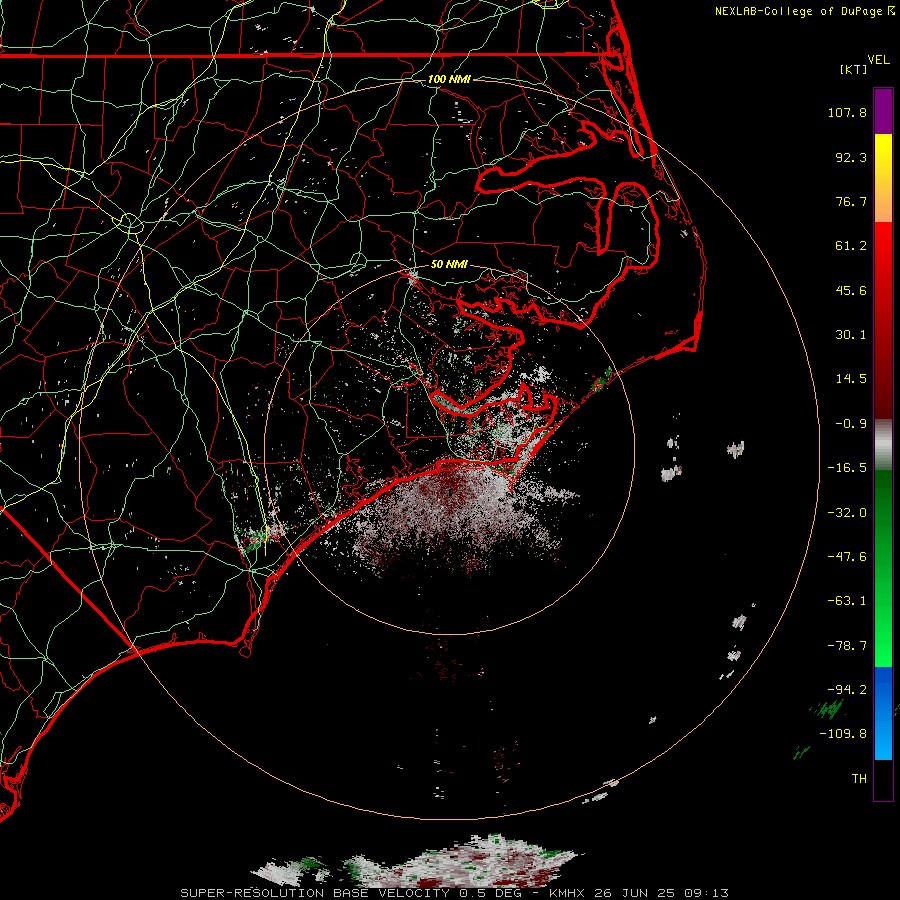Select the 14.5 scale value
The height and width of the screenshot is (900, 900).
click(851, 379)
